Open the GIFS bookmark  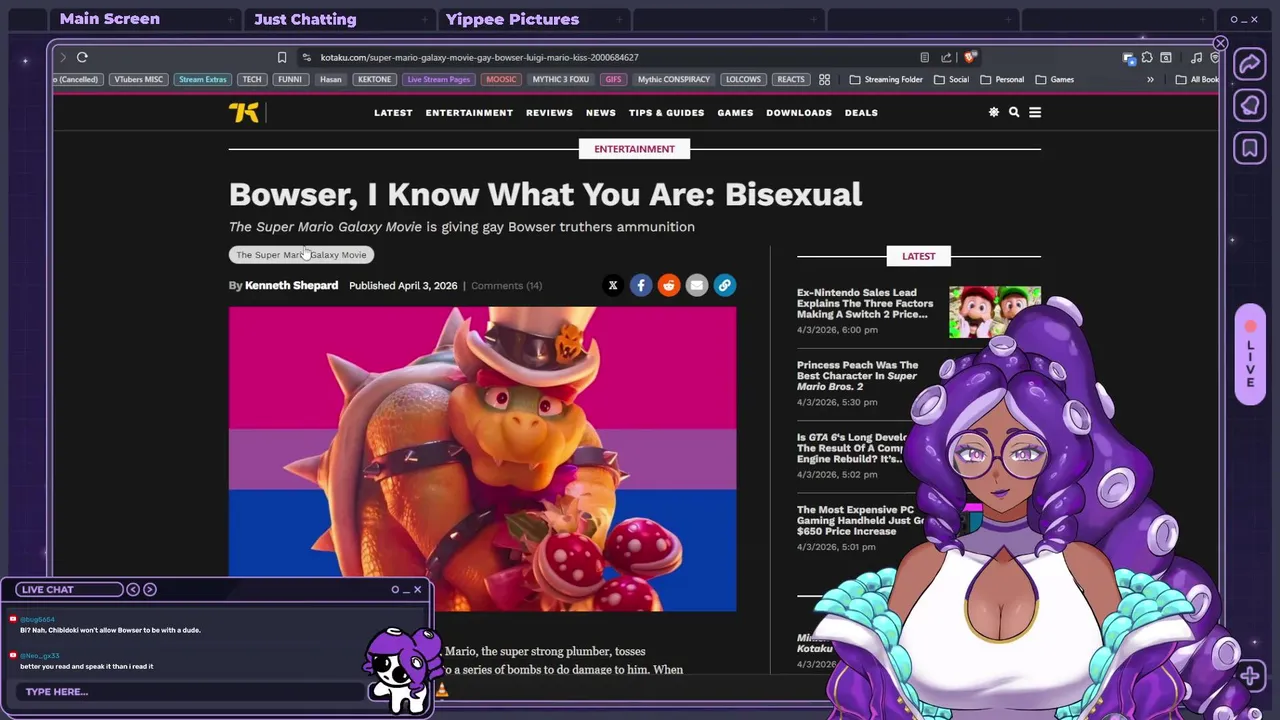pyautogui.click(x=613, y=80)
